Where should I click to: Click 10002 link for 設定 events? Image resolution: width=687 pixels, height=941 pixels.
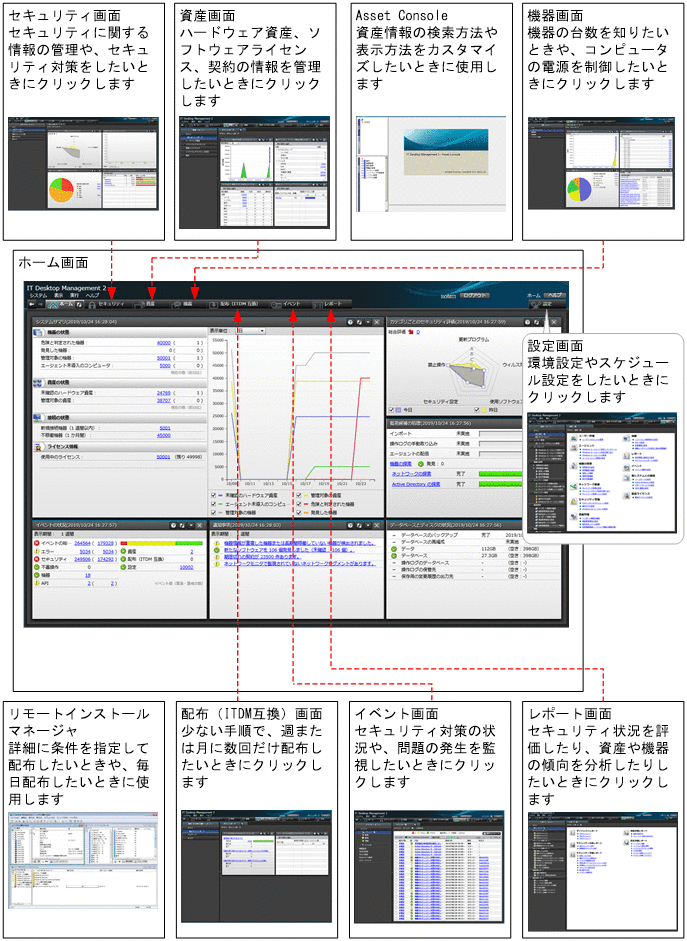[x=187, y=567]
